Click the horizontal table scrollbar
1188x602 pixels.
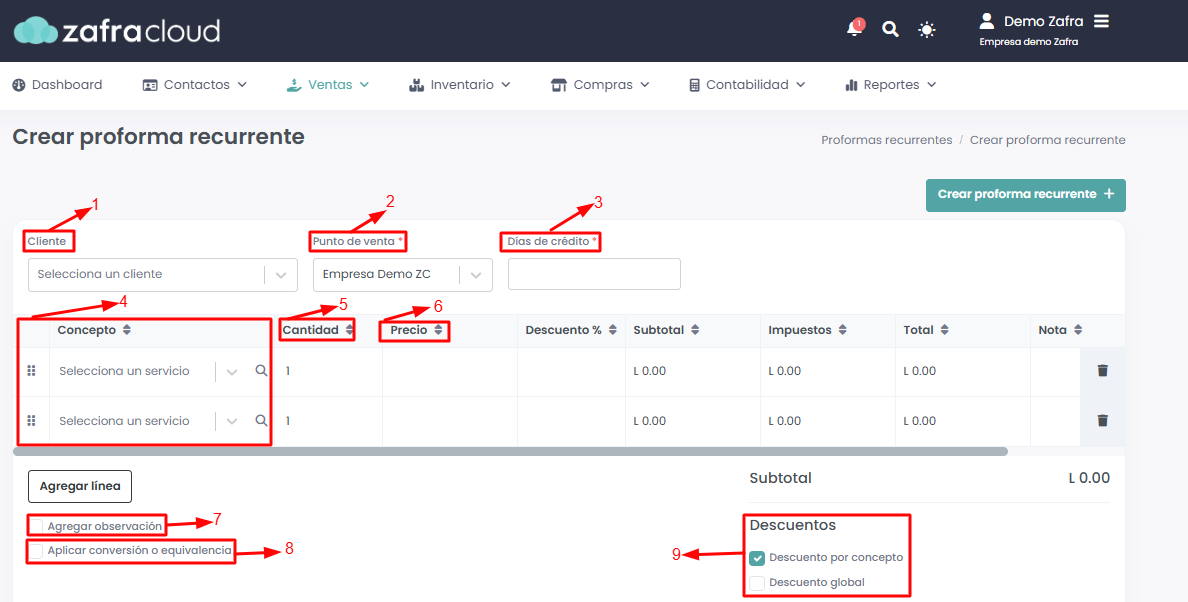tap(511, 451)
